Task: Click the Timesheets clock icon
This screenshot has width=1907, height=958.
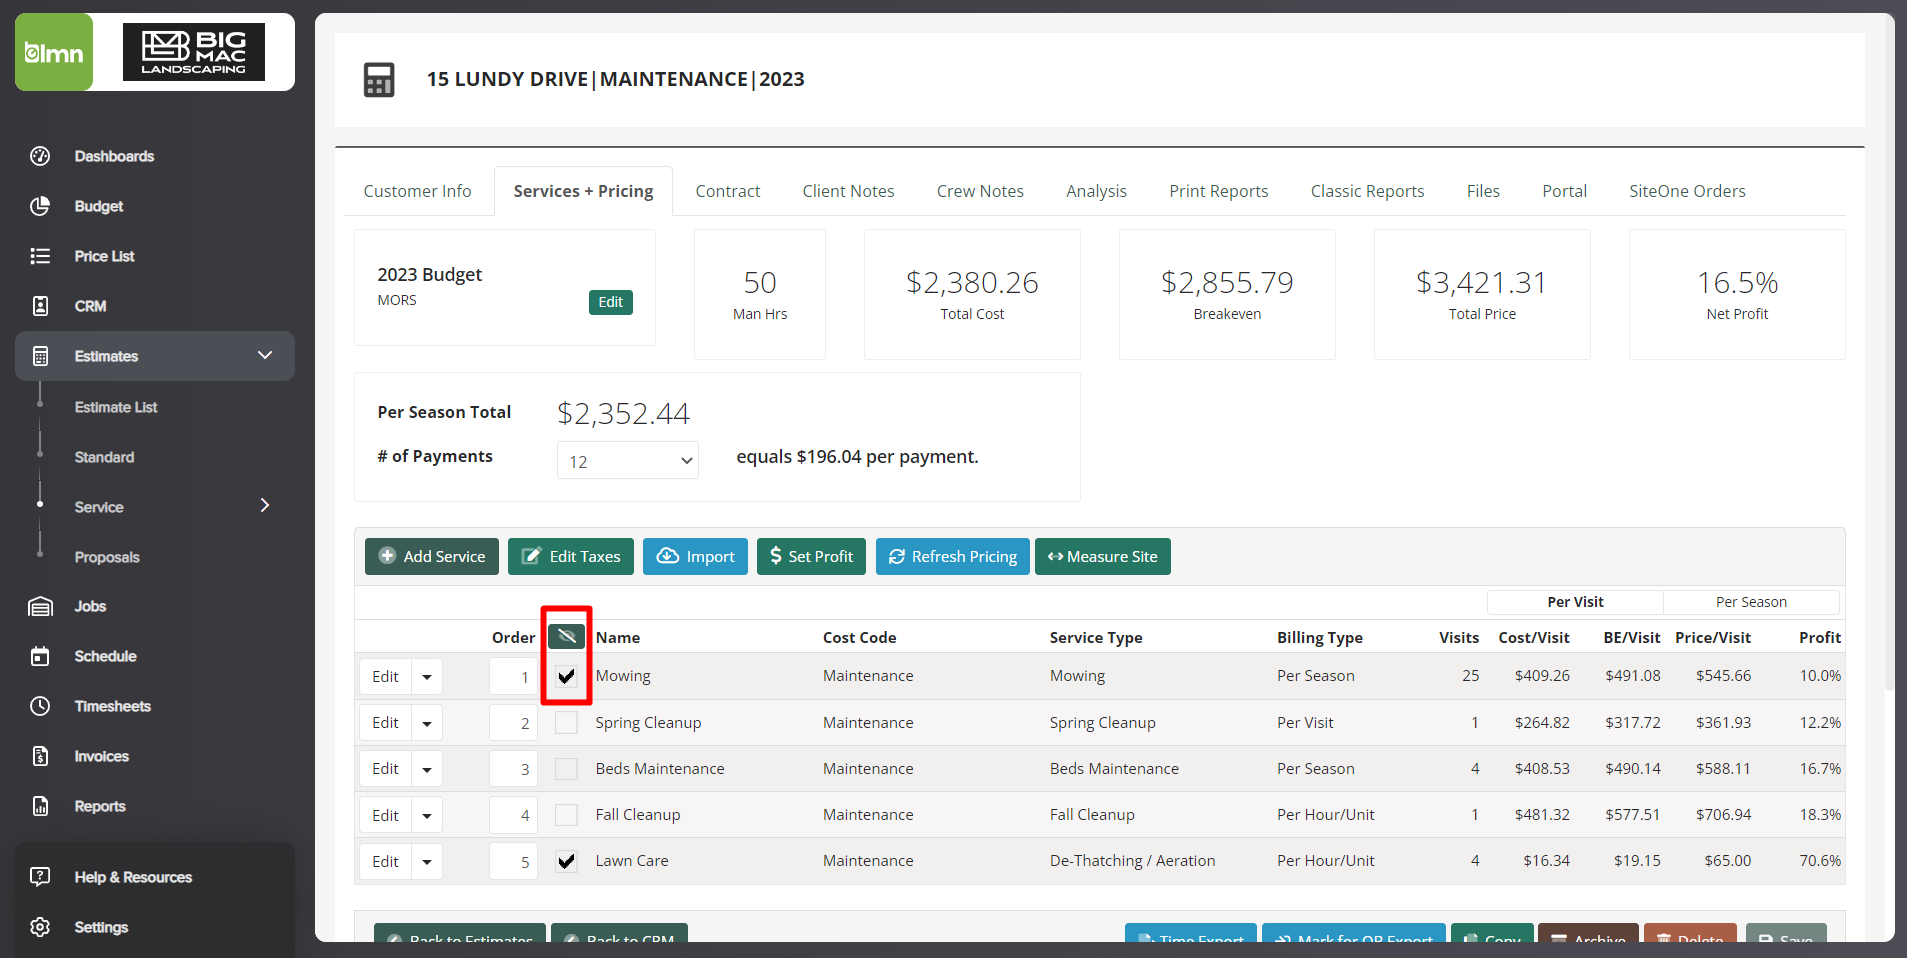Action: pos(40,706)
